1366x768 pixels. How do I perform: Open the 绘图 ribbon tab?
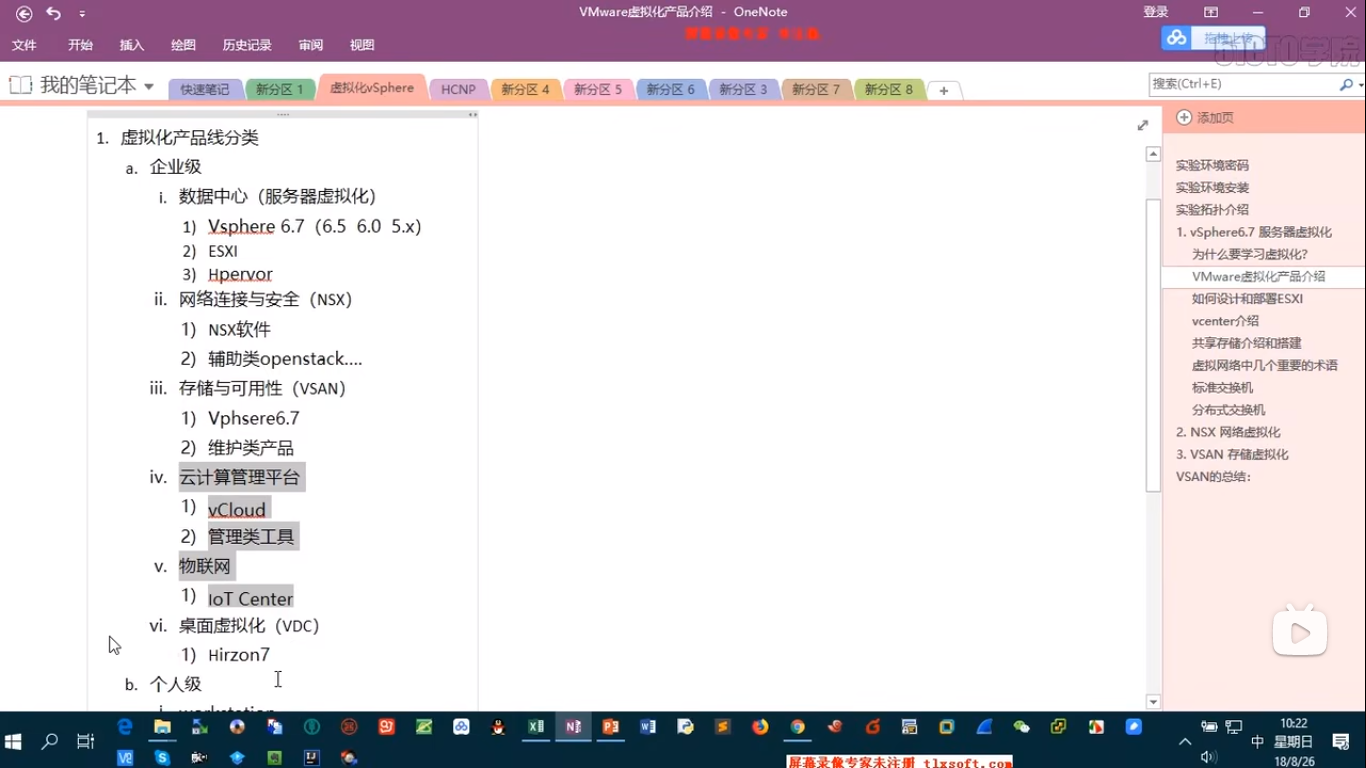tap(183, 45)
